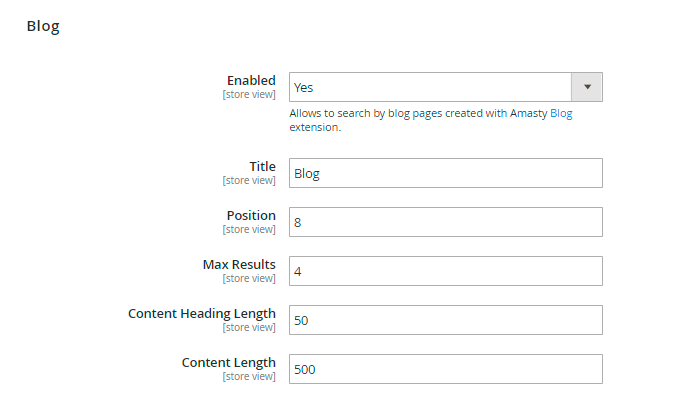Click the Title field label
This screenshot has width=676, height=412.
pos(262,166)
